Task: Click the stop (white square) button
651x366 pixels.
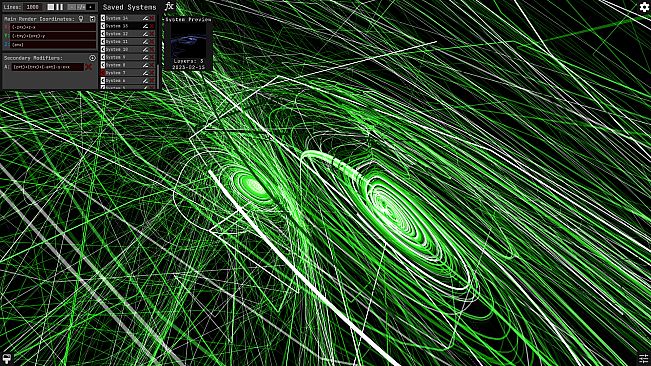Action: click(x=51, y=7)
